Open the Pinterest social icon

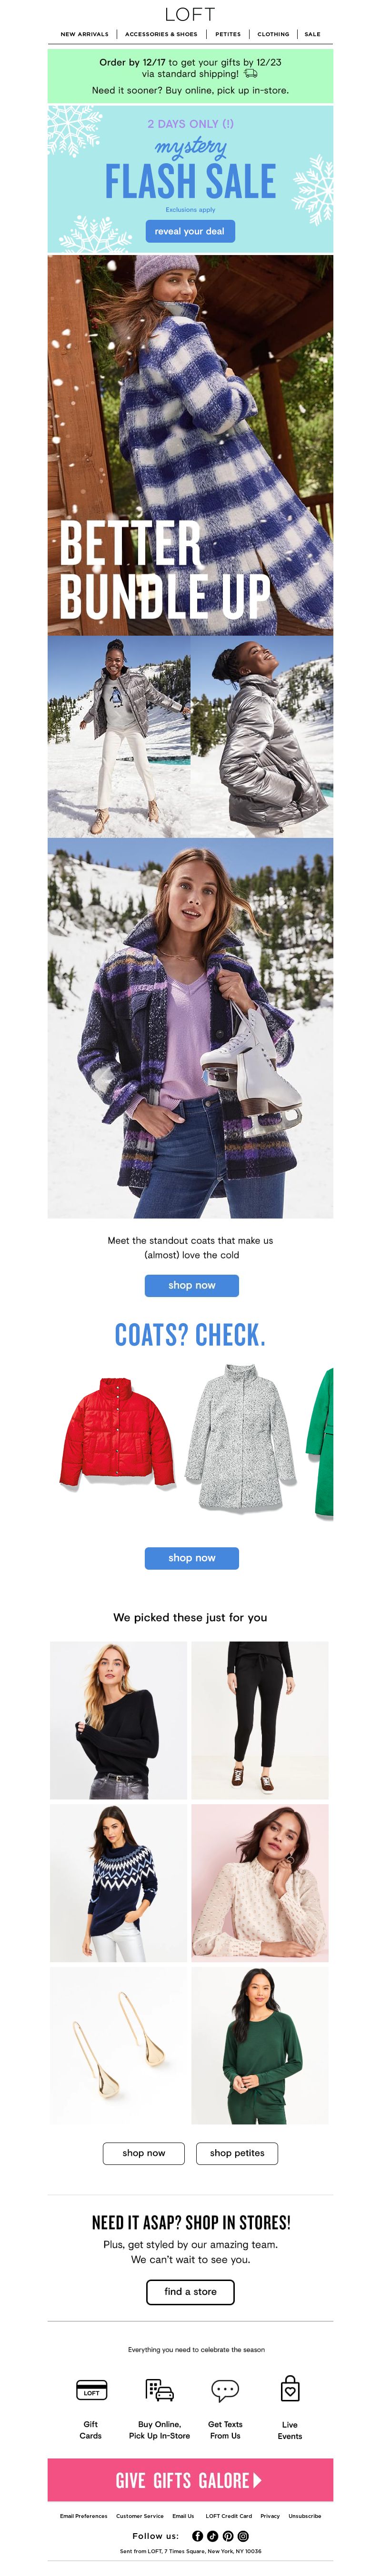pyautogui.click(x=228, y=2535)
